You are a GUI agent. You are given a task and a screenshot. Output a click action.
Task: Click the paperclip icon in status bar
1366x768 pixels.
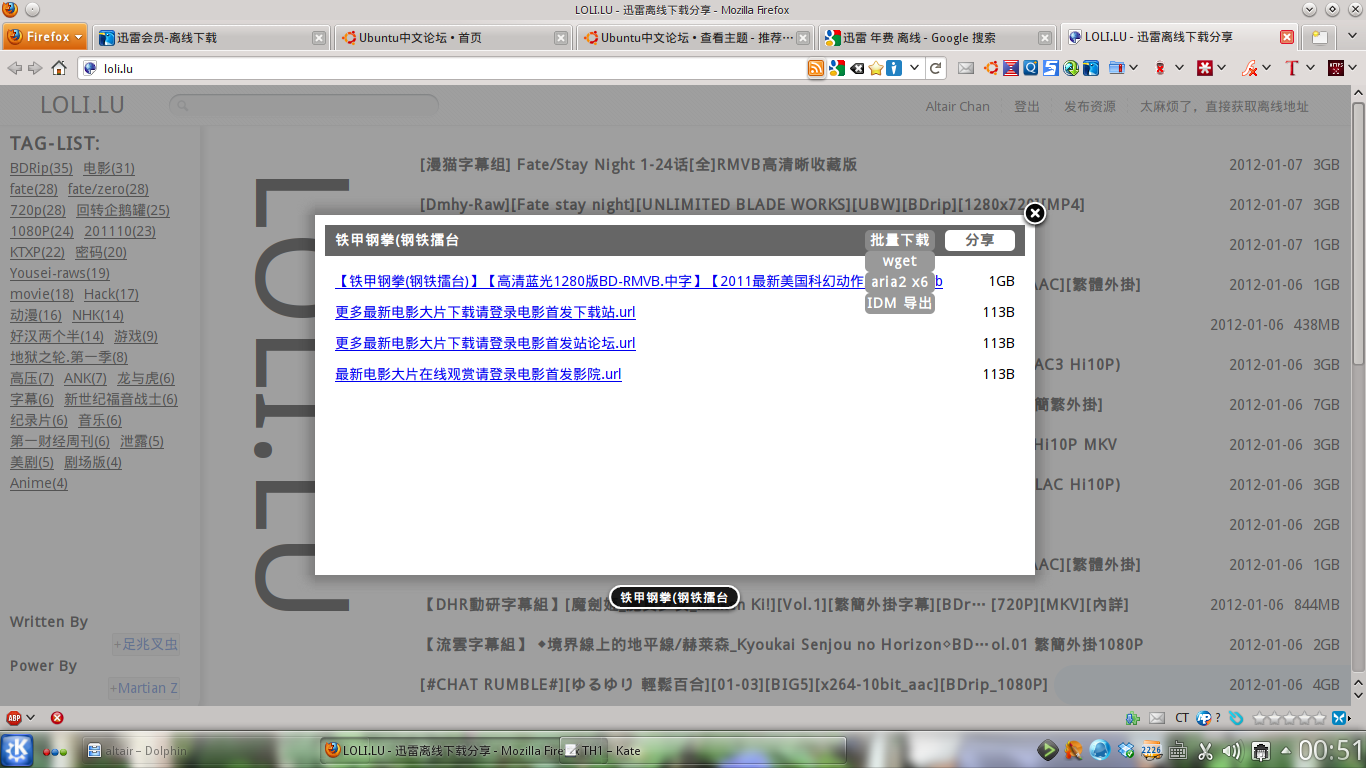pos(1236,717)
